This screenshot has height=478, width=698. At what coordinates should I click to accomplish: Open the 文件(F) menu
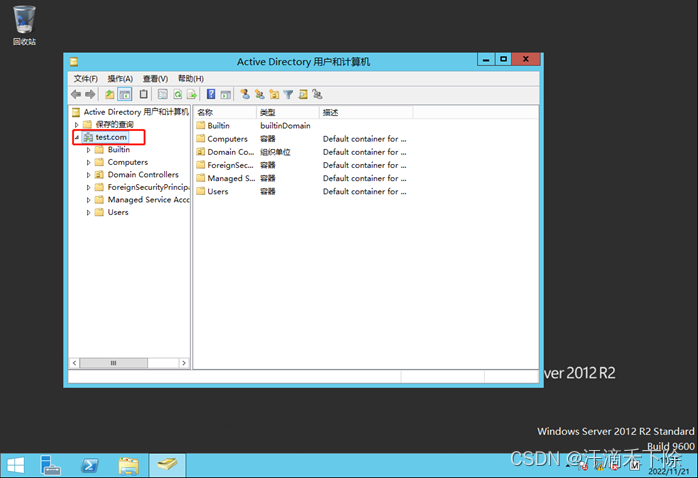coord(85,79)
